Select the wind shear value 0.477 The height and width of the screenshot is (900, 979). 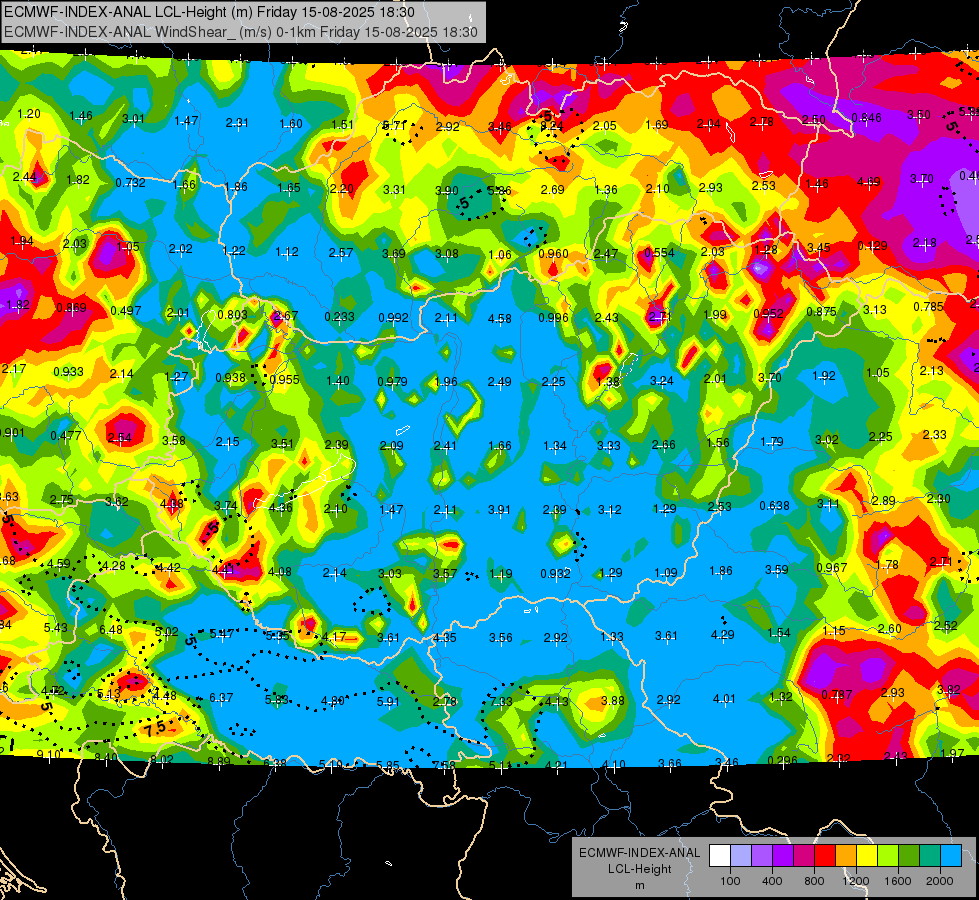(x=66, y=435)
